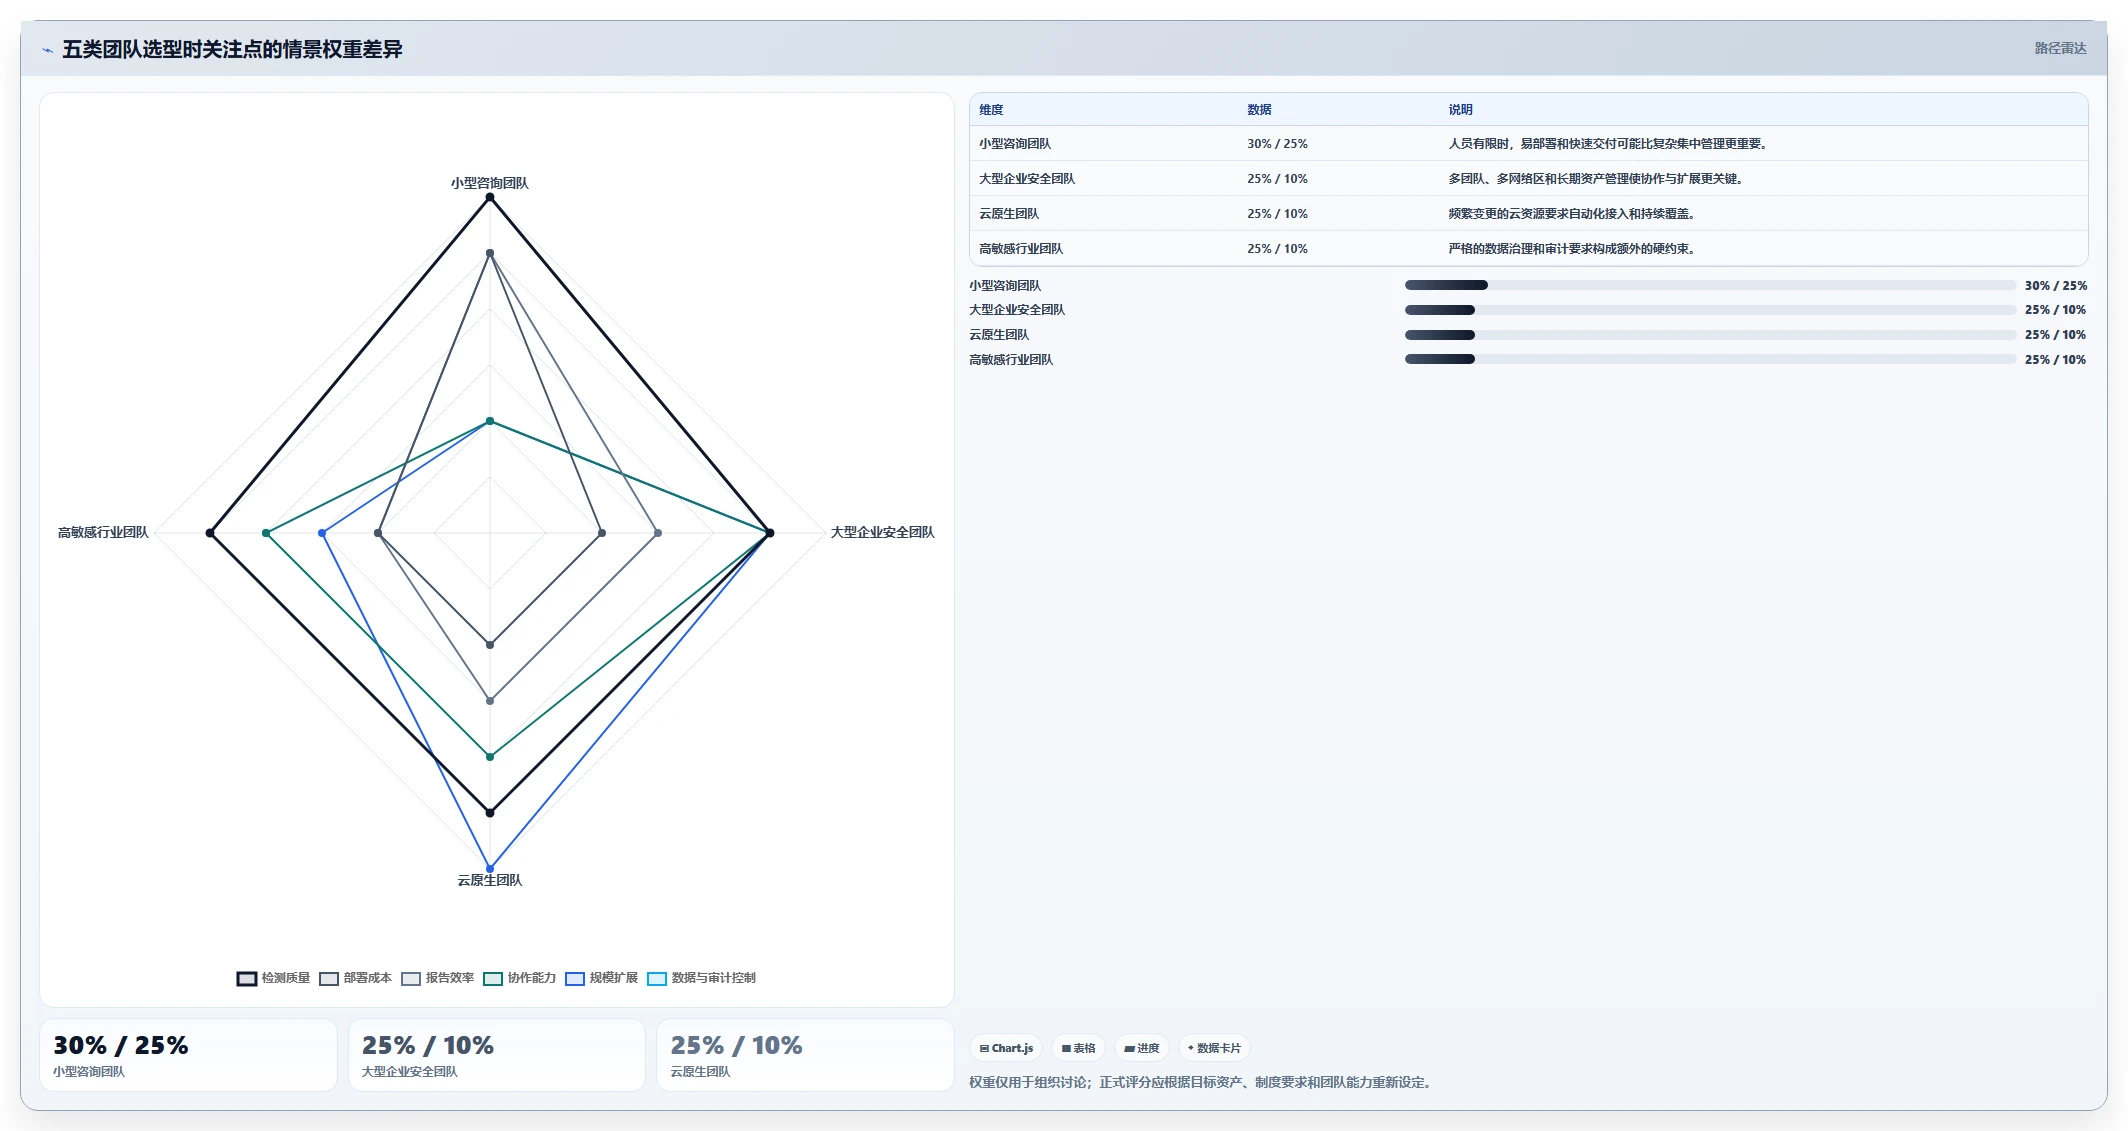Click the 小型咨询团队 label in the progress list
Screen dimensions: 2128x1131
[x=1005, y=285]
